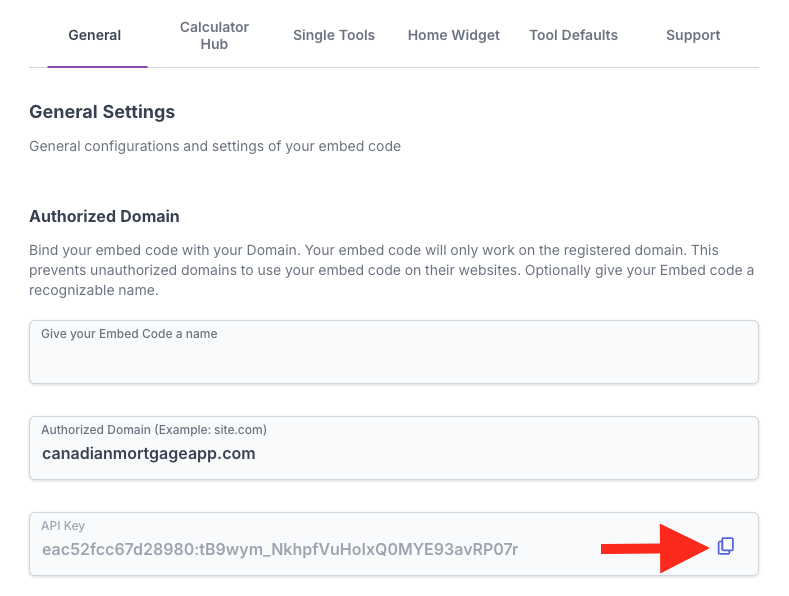Switch to the Support tab
The width and height of the screenshot is (789, 596).
coord(693,35)
